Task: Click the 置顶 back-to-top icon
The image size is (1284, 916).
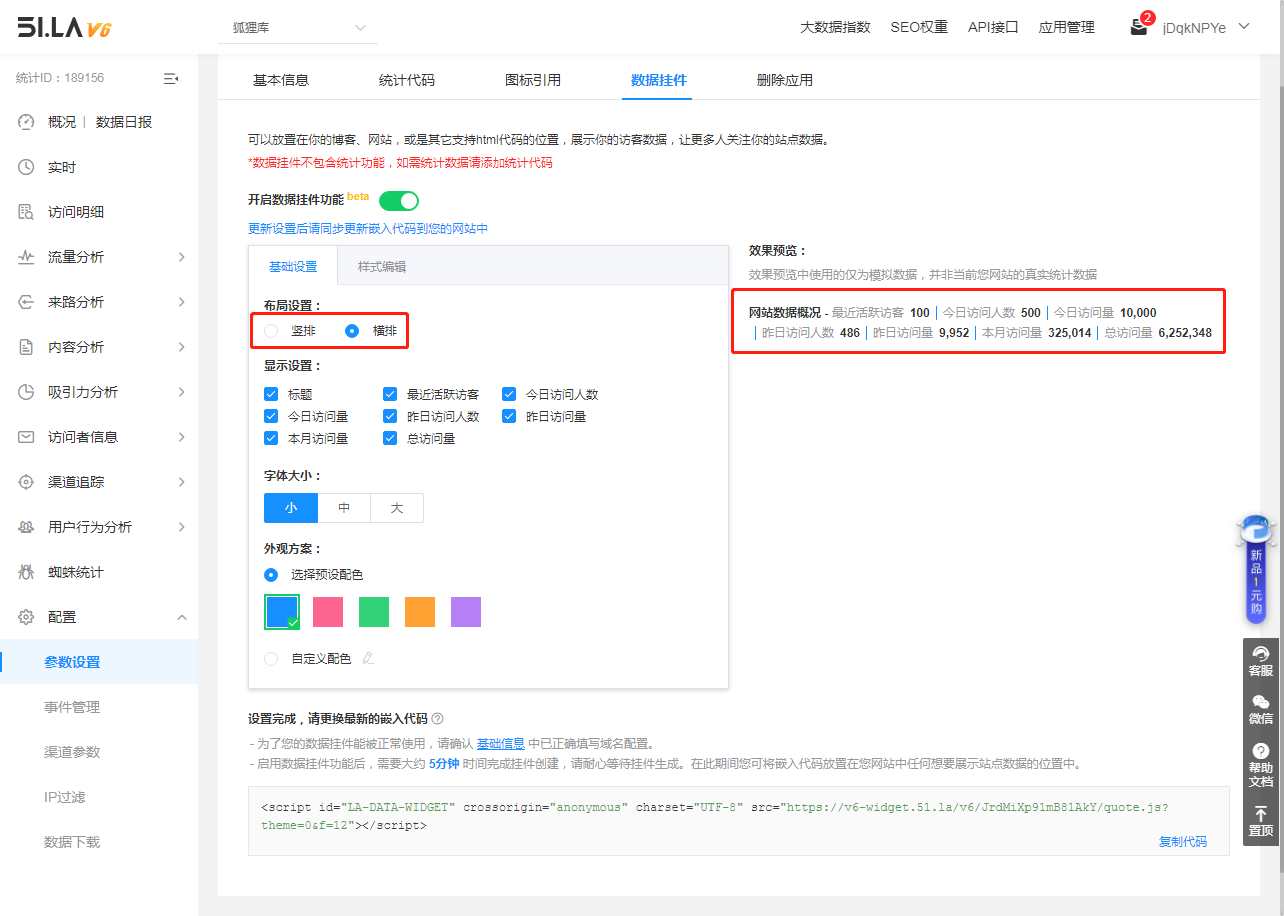Action: coord(1261,814)
